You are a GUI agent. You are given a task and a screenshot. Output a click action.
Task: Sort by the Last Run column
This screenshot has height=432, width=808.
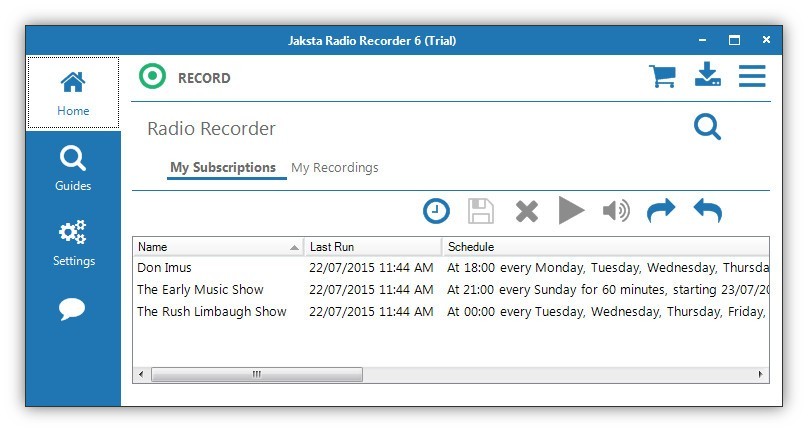(x=373, y=247)
